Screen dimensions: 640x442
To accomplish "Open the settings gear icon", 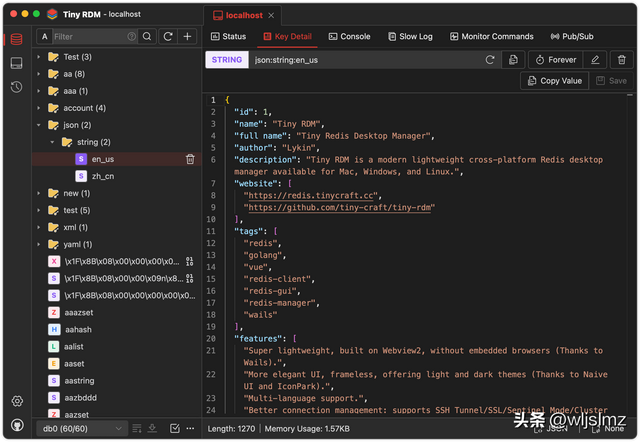I will (17, 401).
